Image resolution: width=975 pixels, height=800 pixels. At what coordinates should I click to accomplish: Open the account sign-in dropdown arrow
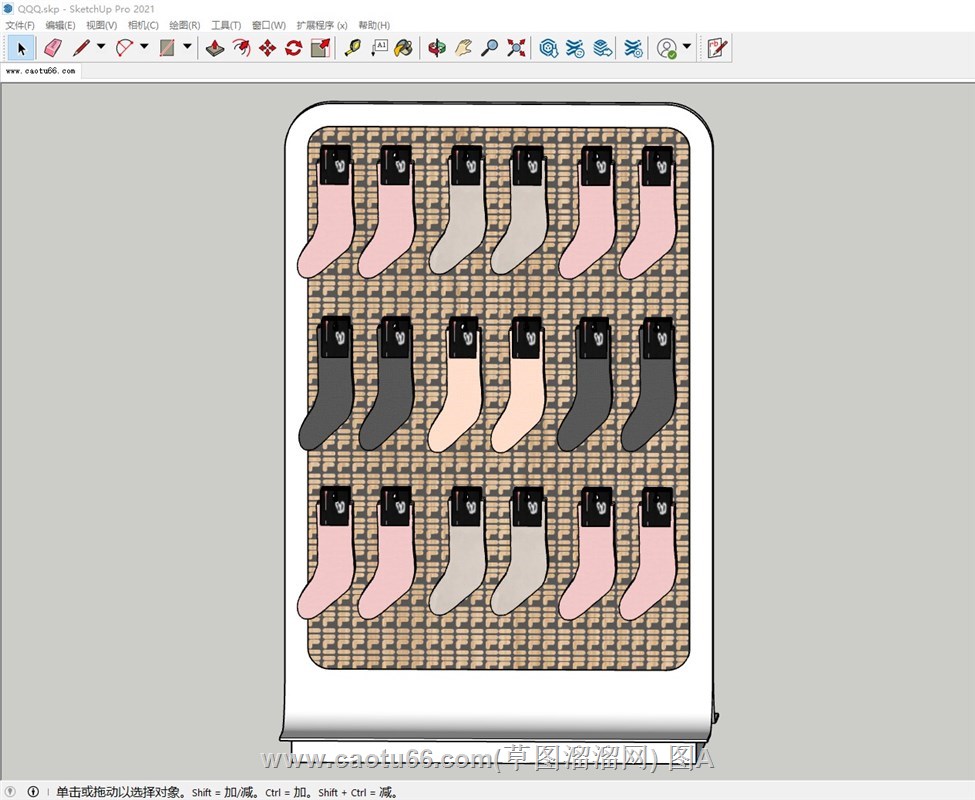[687, 47]
